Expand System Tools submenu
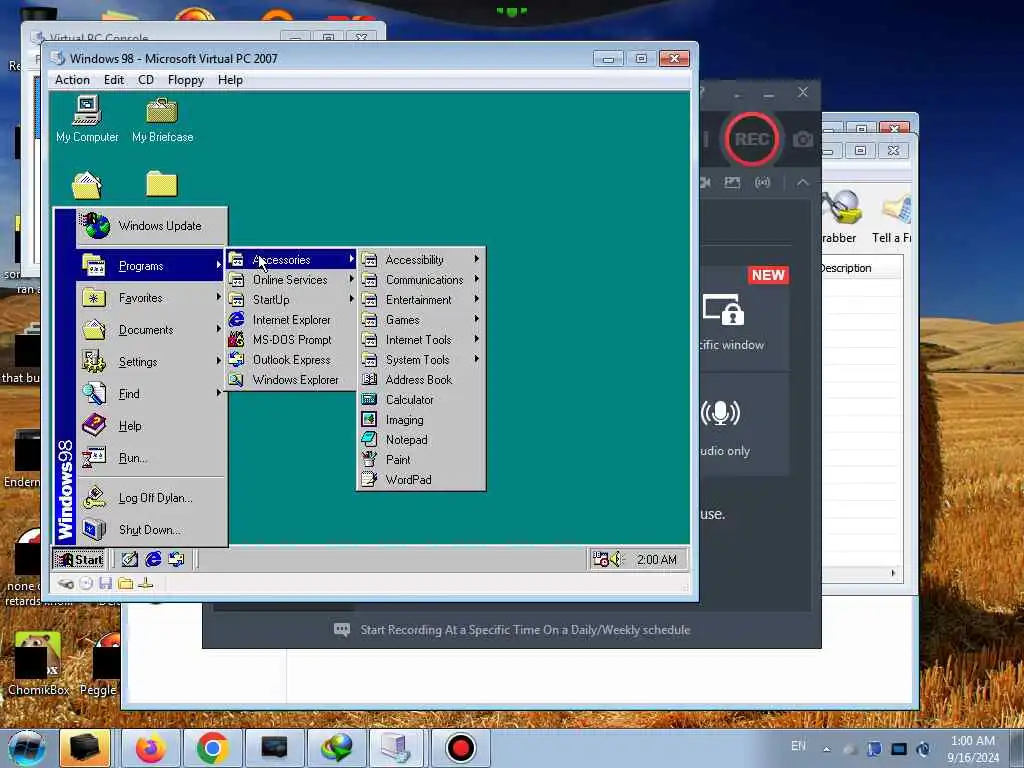 click(421, 360)
